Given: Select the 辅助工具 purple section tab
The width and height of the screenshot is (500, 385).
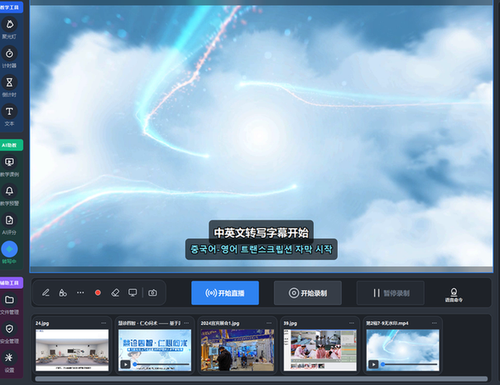Looking at the screenshot, I should click(10, 283).
